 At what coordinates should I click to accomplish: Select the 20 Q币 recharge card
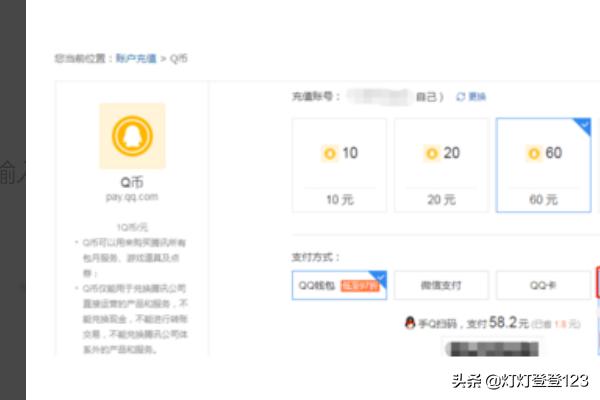click(442, 165)
